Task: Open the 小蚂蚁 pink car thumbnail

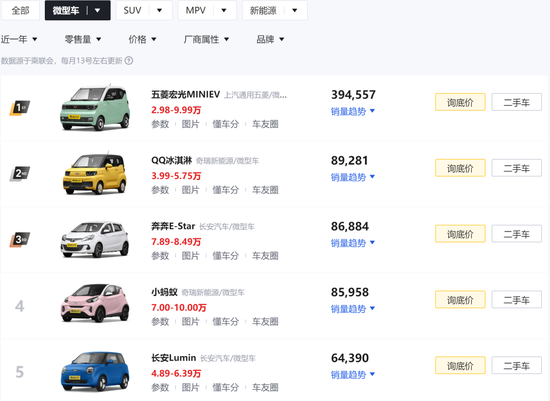Action: click(x=95, y=303)
